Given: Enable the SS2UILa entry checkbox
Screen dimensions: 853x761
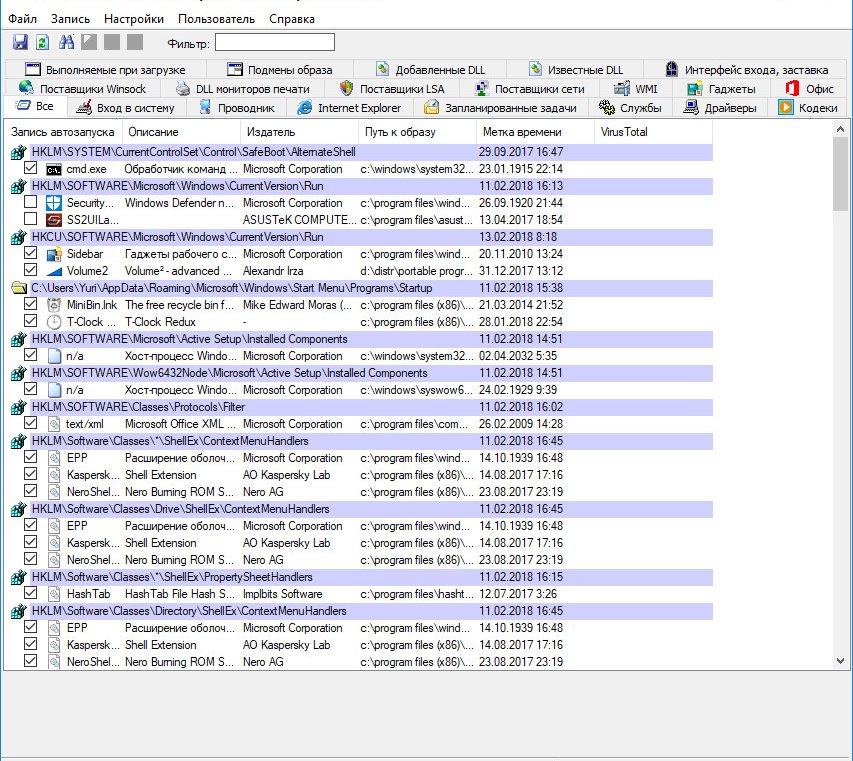Looking at the screenshot, I should click(30, 219).
